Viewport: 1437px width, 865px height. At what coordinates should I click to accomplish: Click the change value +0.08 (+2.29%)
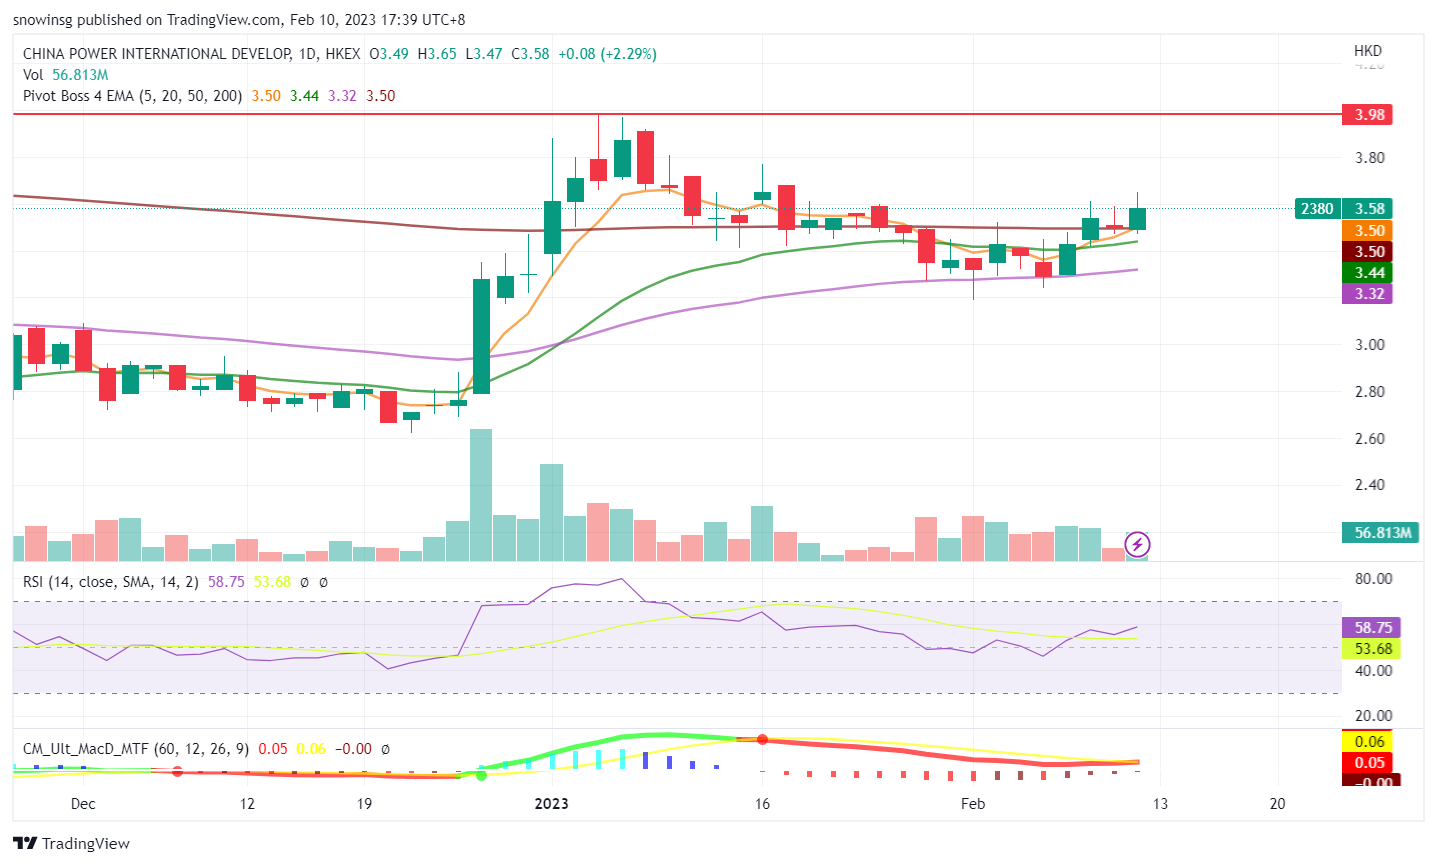607,54
